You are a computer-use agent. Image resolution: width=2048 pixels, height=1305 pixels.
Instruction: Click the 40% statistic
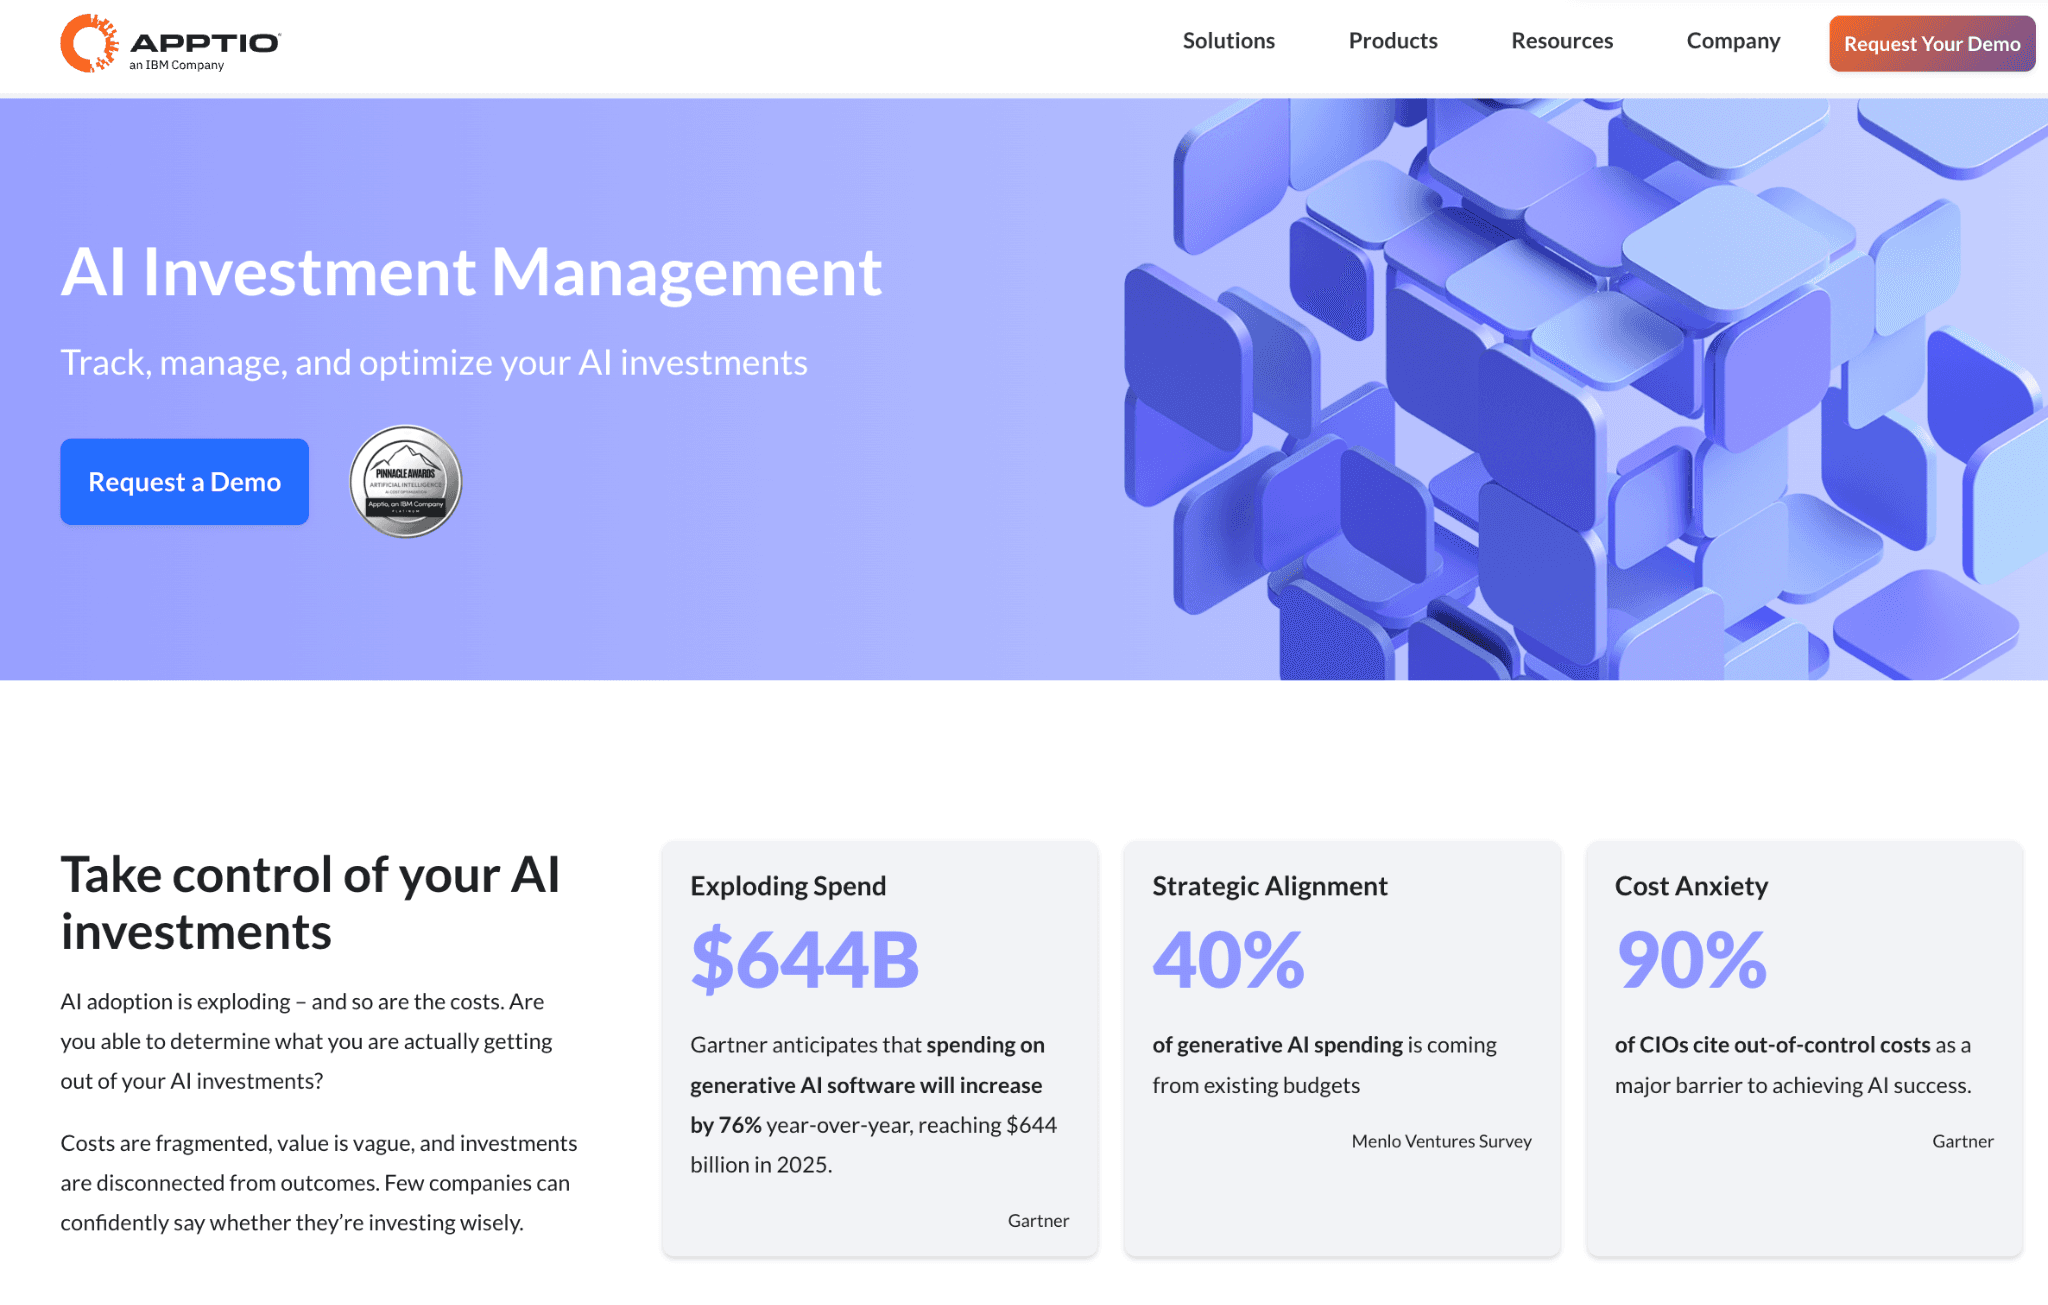pos(1228,960)
